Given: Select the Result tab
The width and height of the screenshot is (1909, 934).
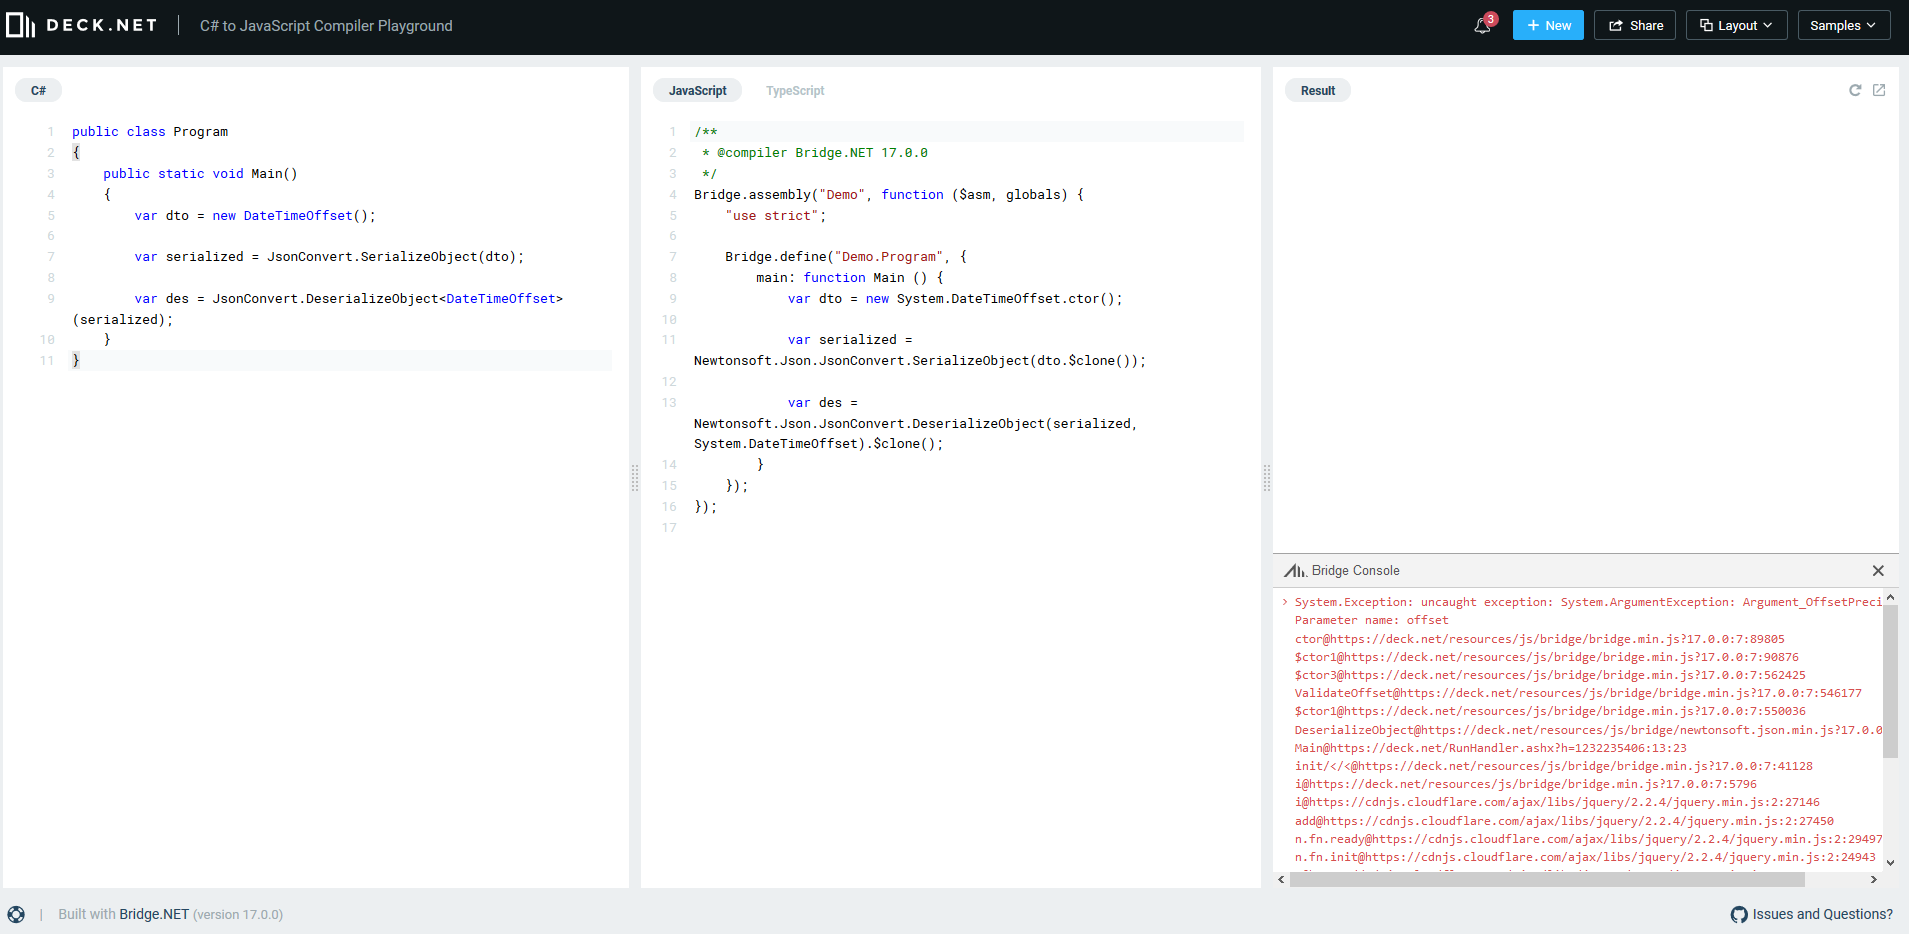Looking at the screenshot, I should (1318, 90).
